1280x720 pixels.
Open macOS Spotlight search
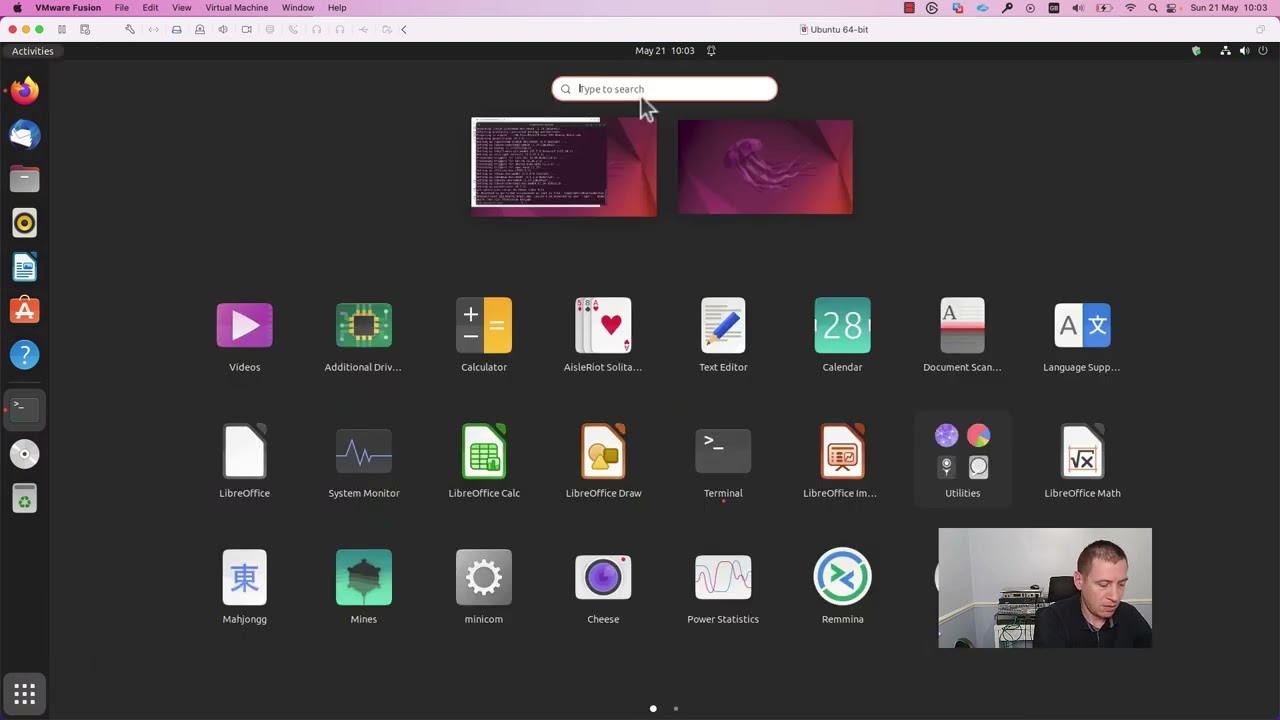coord(1153,8)
